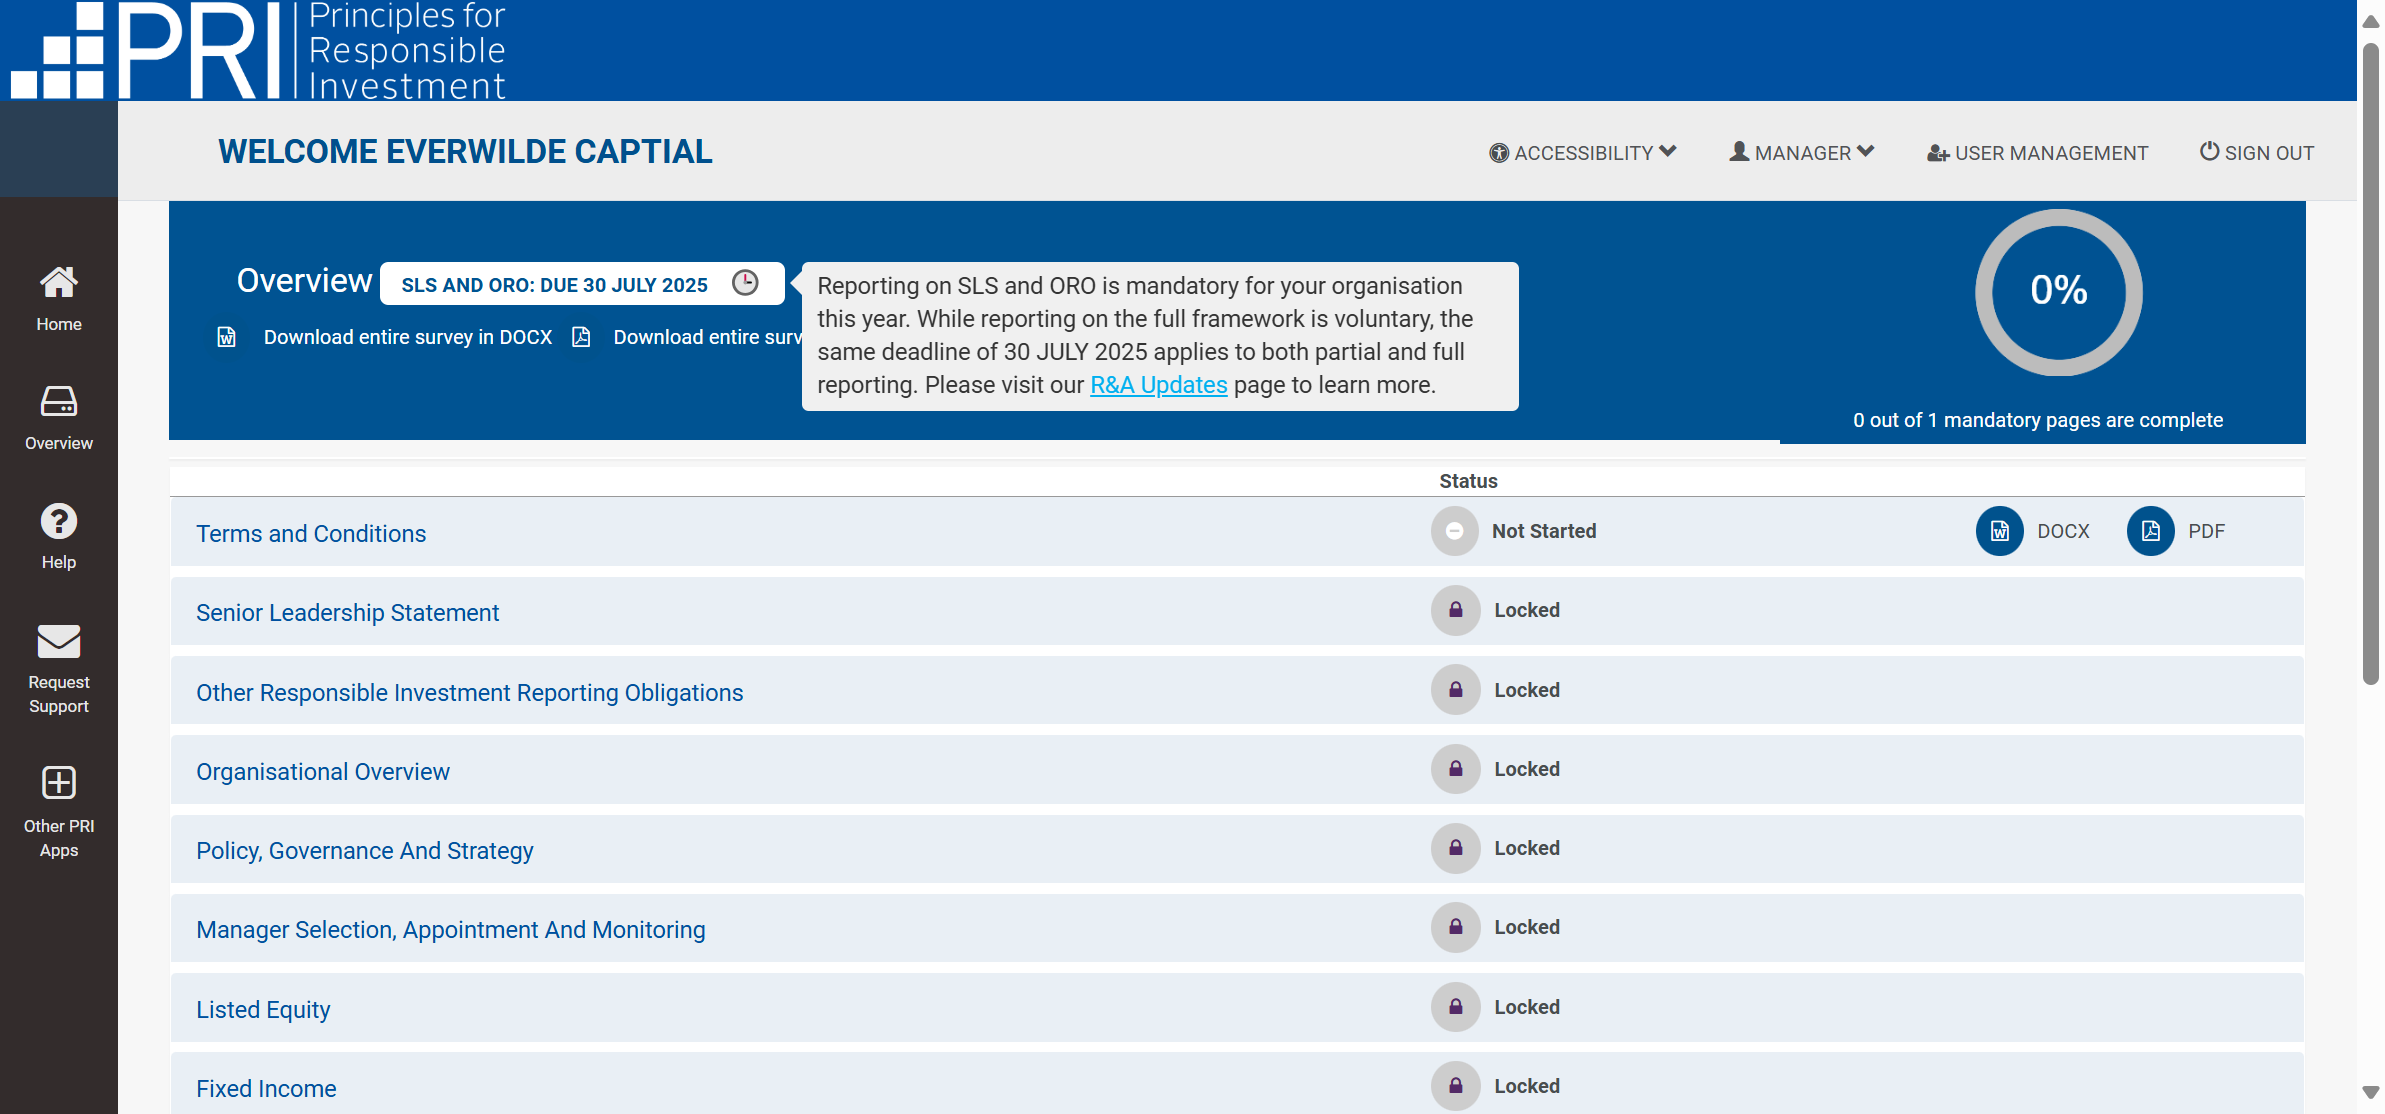
Task: Click Download entire survey in DOCX
Action: (x=407, y=337)
